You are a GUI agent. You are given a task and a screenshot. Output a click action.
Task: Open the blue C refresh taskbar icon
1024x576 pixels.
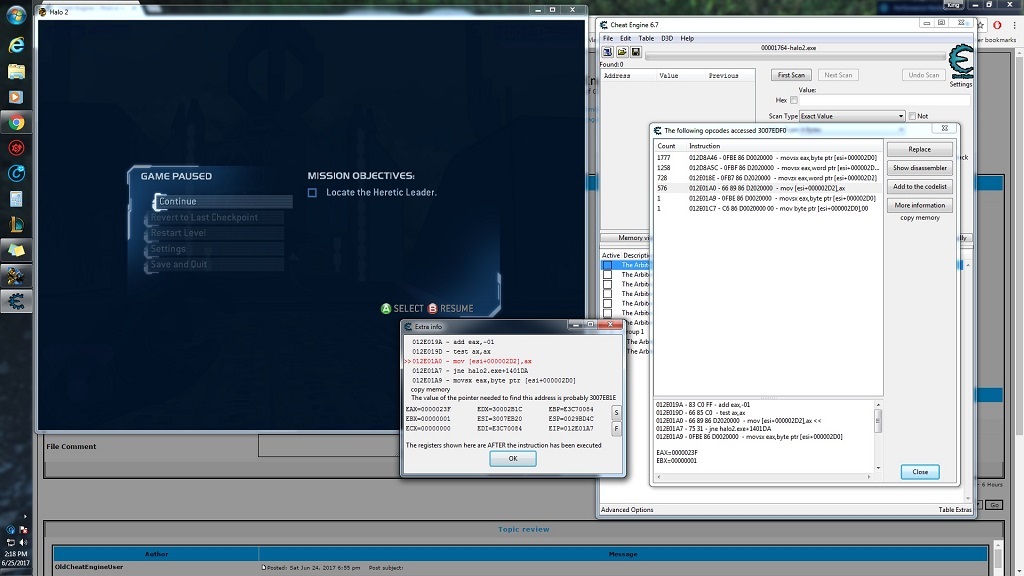coord(16,173)
